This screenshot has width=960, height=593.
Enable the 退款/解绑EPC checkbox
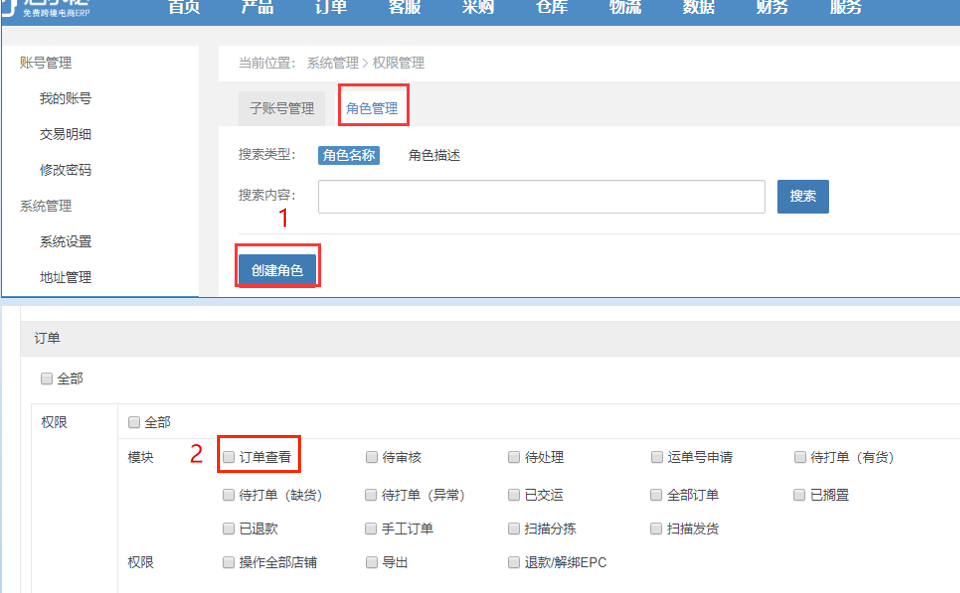tap(514, 562)
